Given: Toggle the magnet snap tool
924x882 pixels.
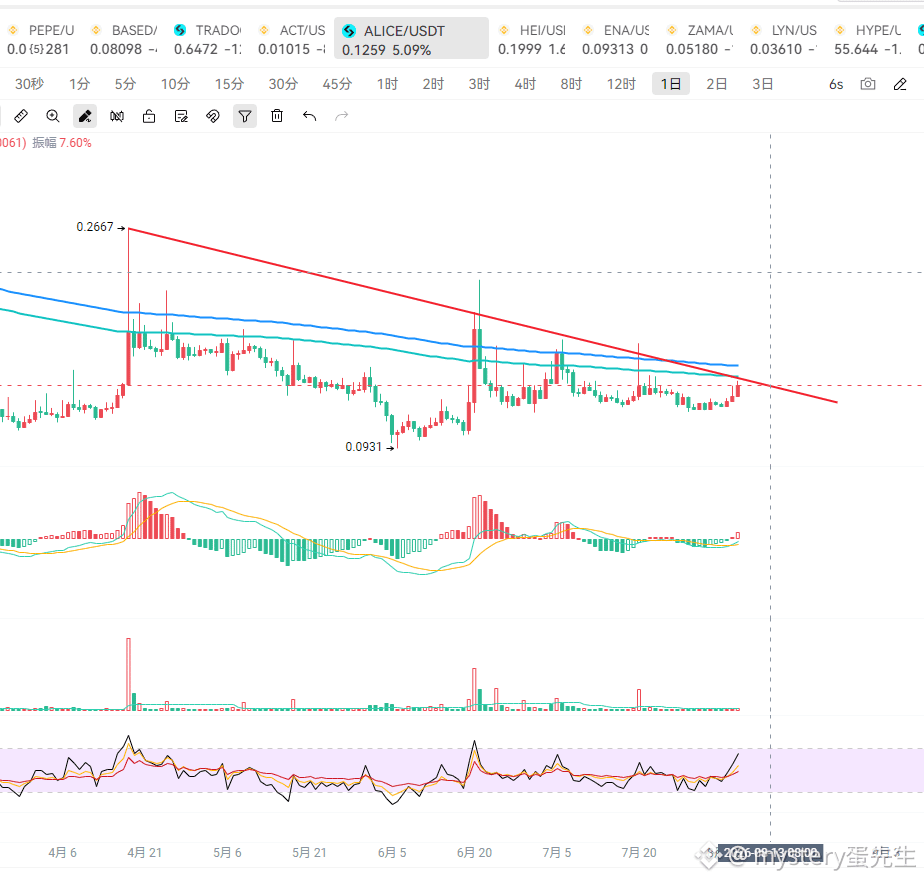Looking at the screenshot, I should (213, 116).
